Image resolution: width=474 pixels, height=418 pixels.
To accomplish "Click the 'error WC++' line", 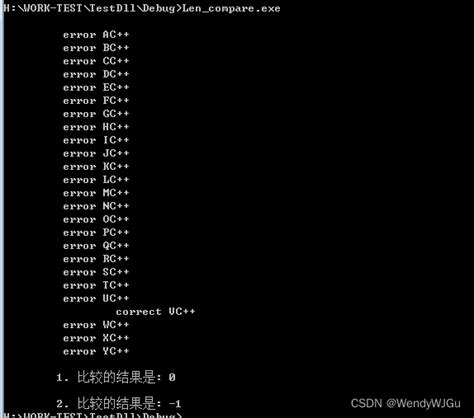I will coord(96,325).
